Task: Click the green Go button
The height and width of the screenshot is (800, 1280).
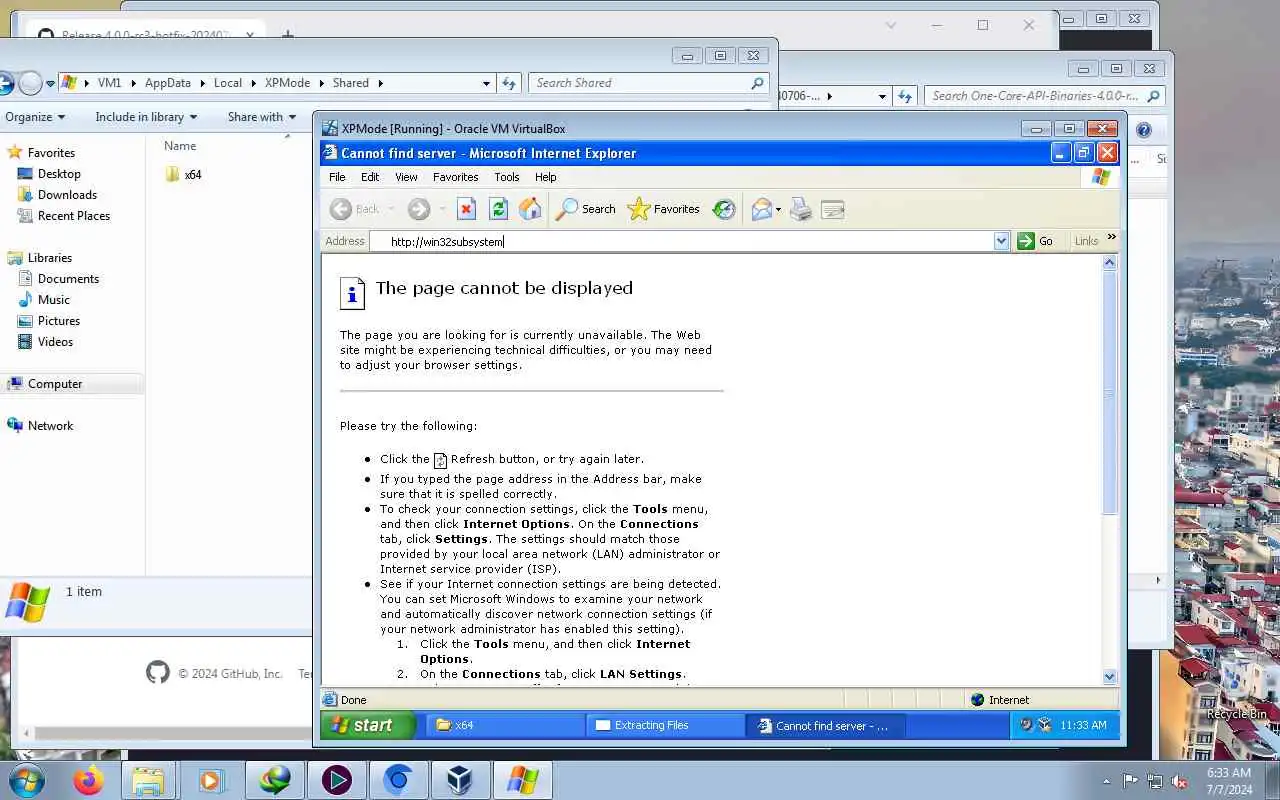Action: 1036,241
